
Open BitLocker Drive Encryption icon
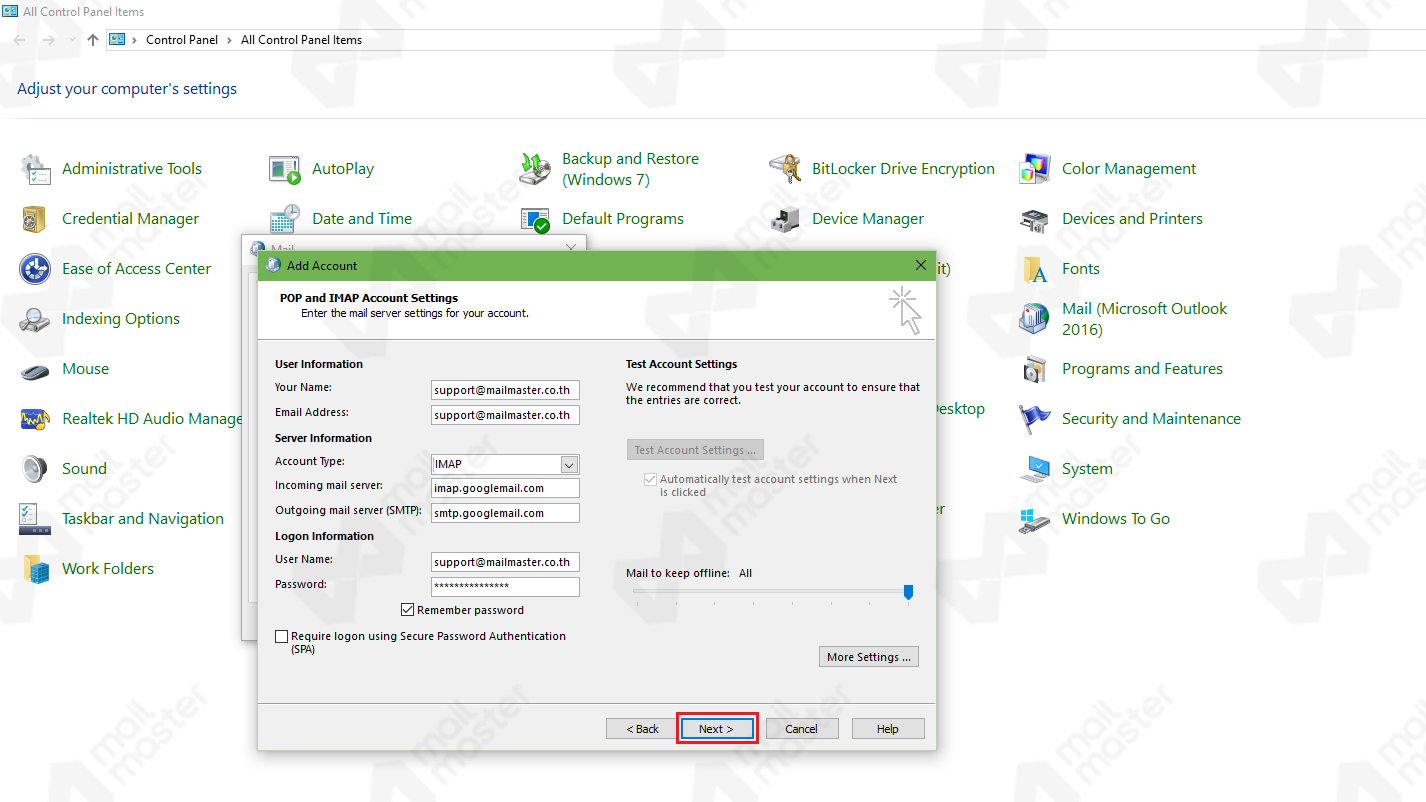[785, 169]
